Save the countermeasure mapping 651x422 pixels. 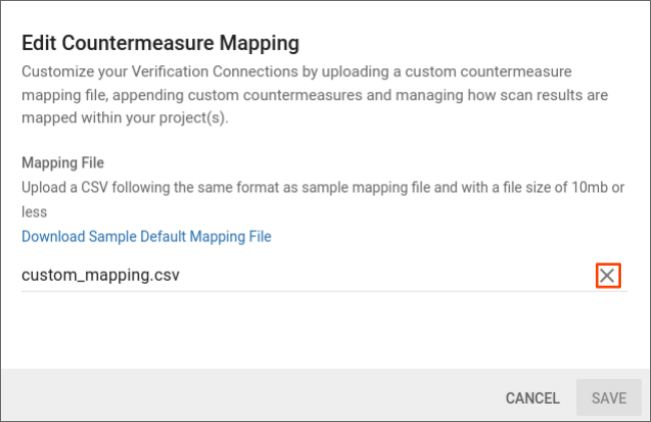point(608,398)
